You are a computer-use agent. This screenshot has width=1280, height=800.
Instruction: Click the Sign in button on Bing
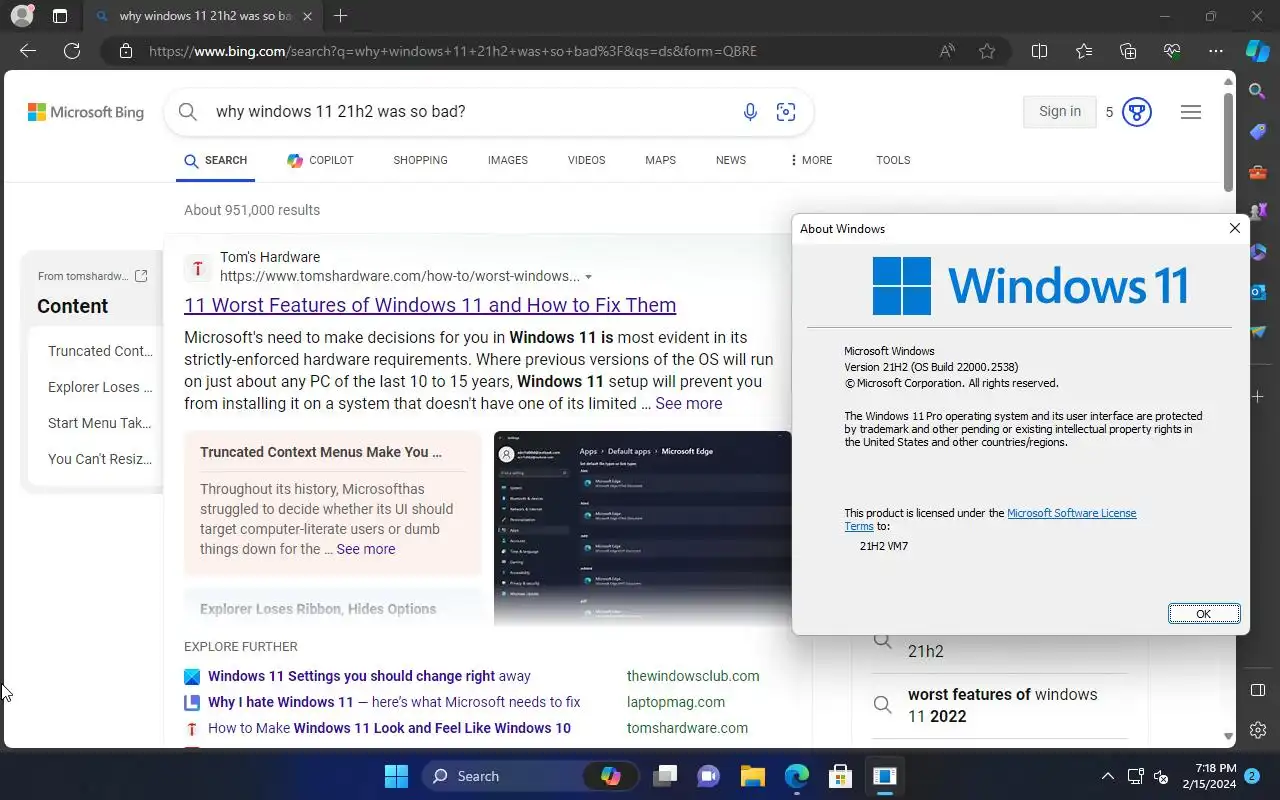[1060, 112]
